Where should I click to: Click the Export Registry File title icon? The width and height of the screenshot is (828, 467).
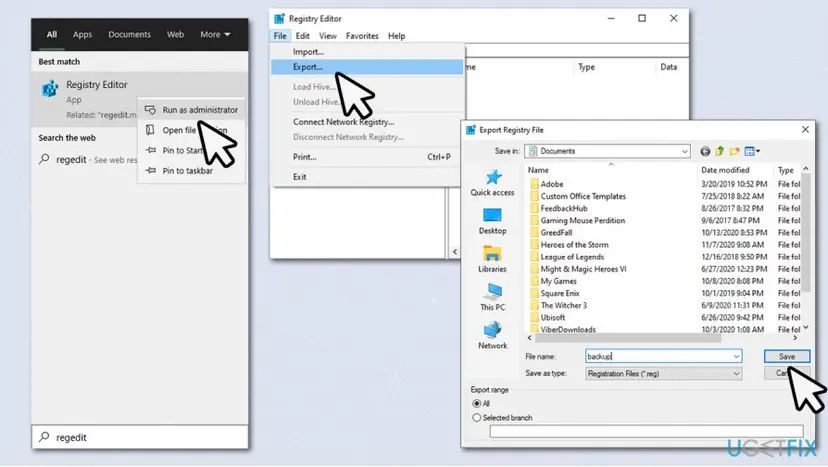(x=471, y=130)
